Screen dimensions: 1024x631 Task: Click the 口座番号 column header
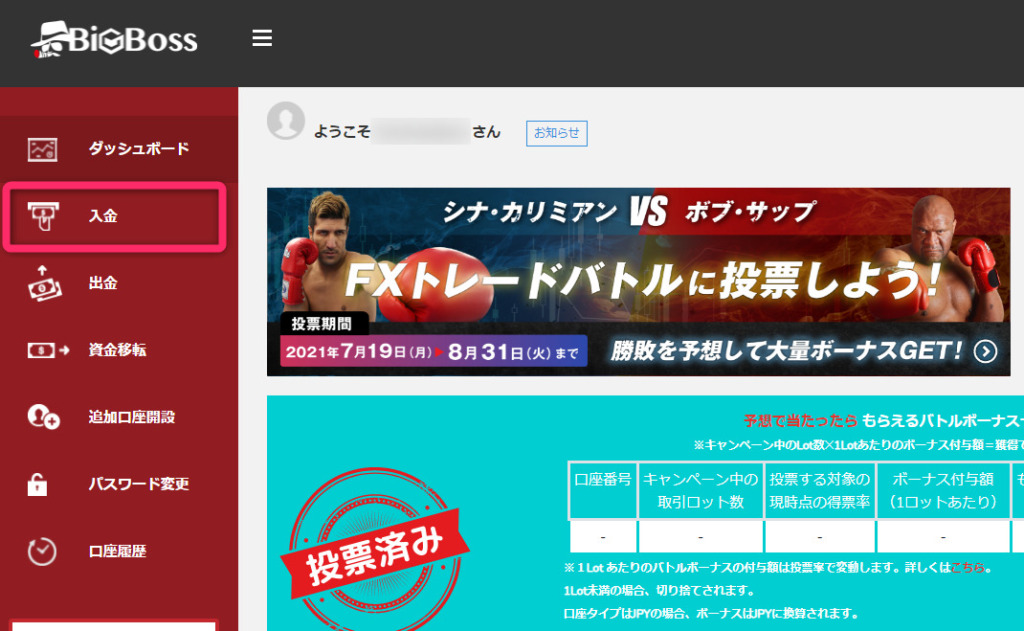click(x=603, y=491)
